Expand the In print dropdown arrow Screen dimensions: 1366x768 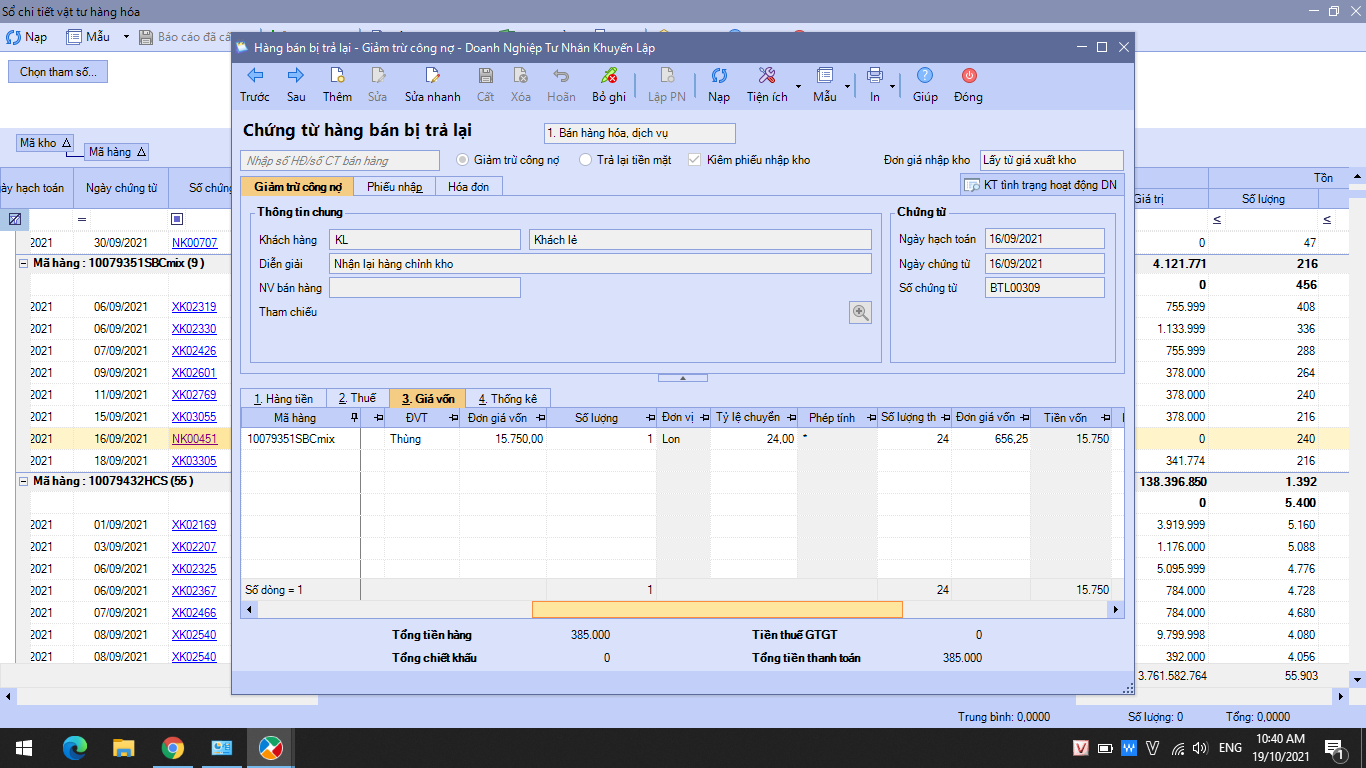click(892, 86)
